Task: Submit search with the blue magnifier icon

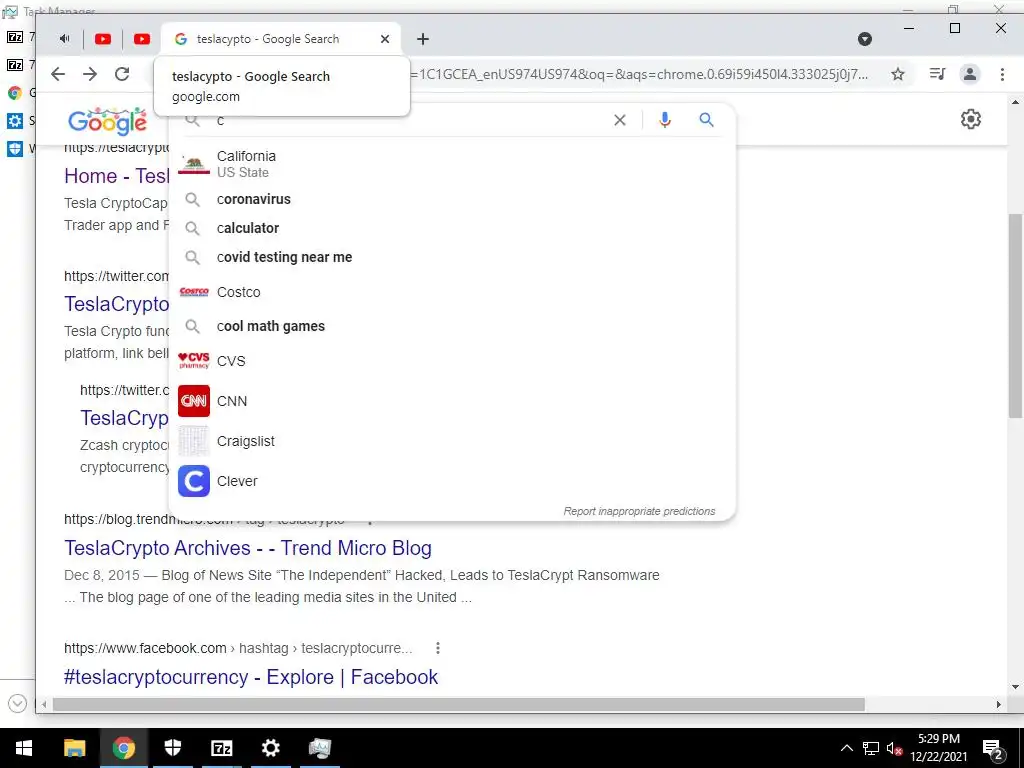Action: [x=706, y=120]
